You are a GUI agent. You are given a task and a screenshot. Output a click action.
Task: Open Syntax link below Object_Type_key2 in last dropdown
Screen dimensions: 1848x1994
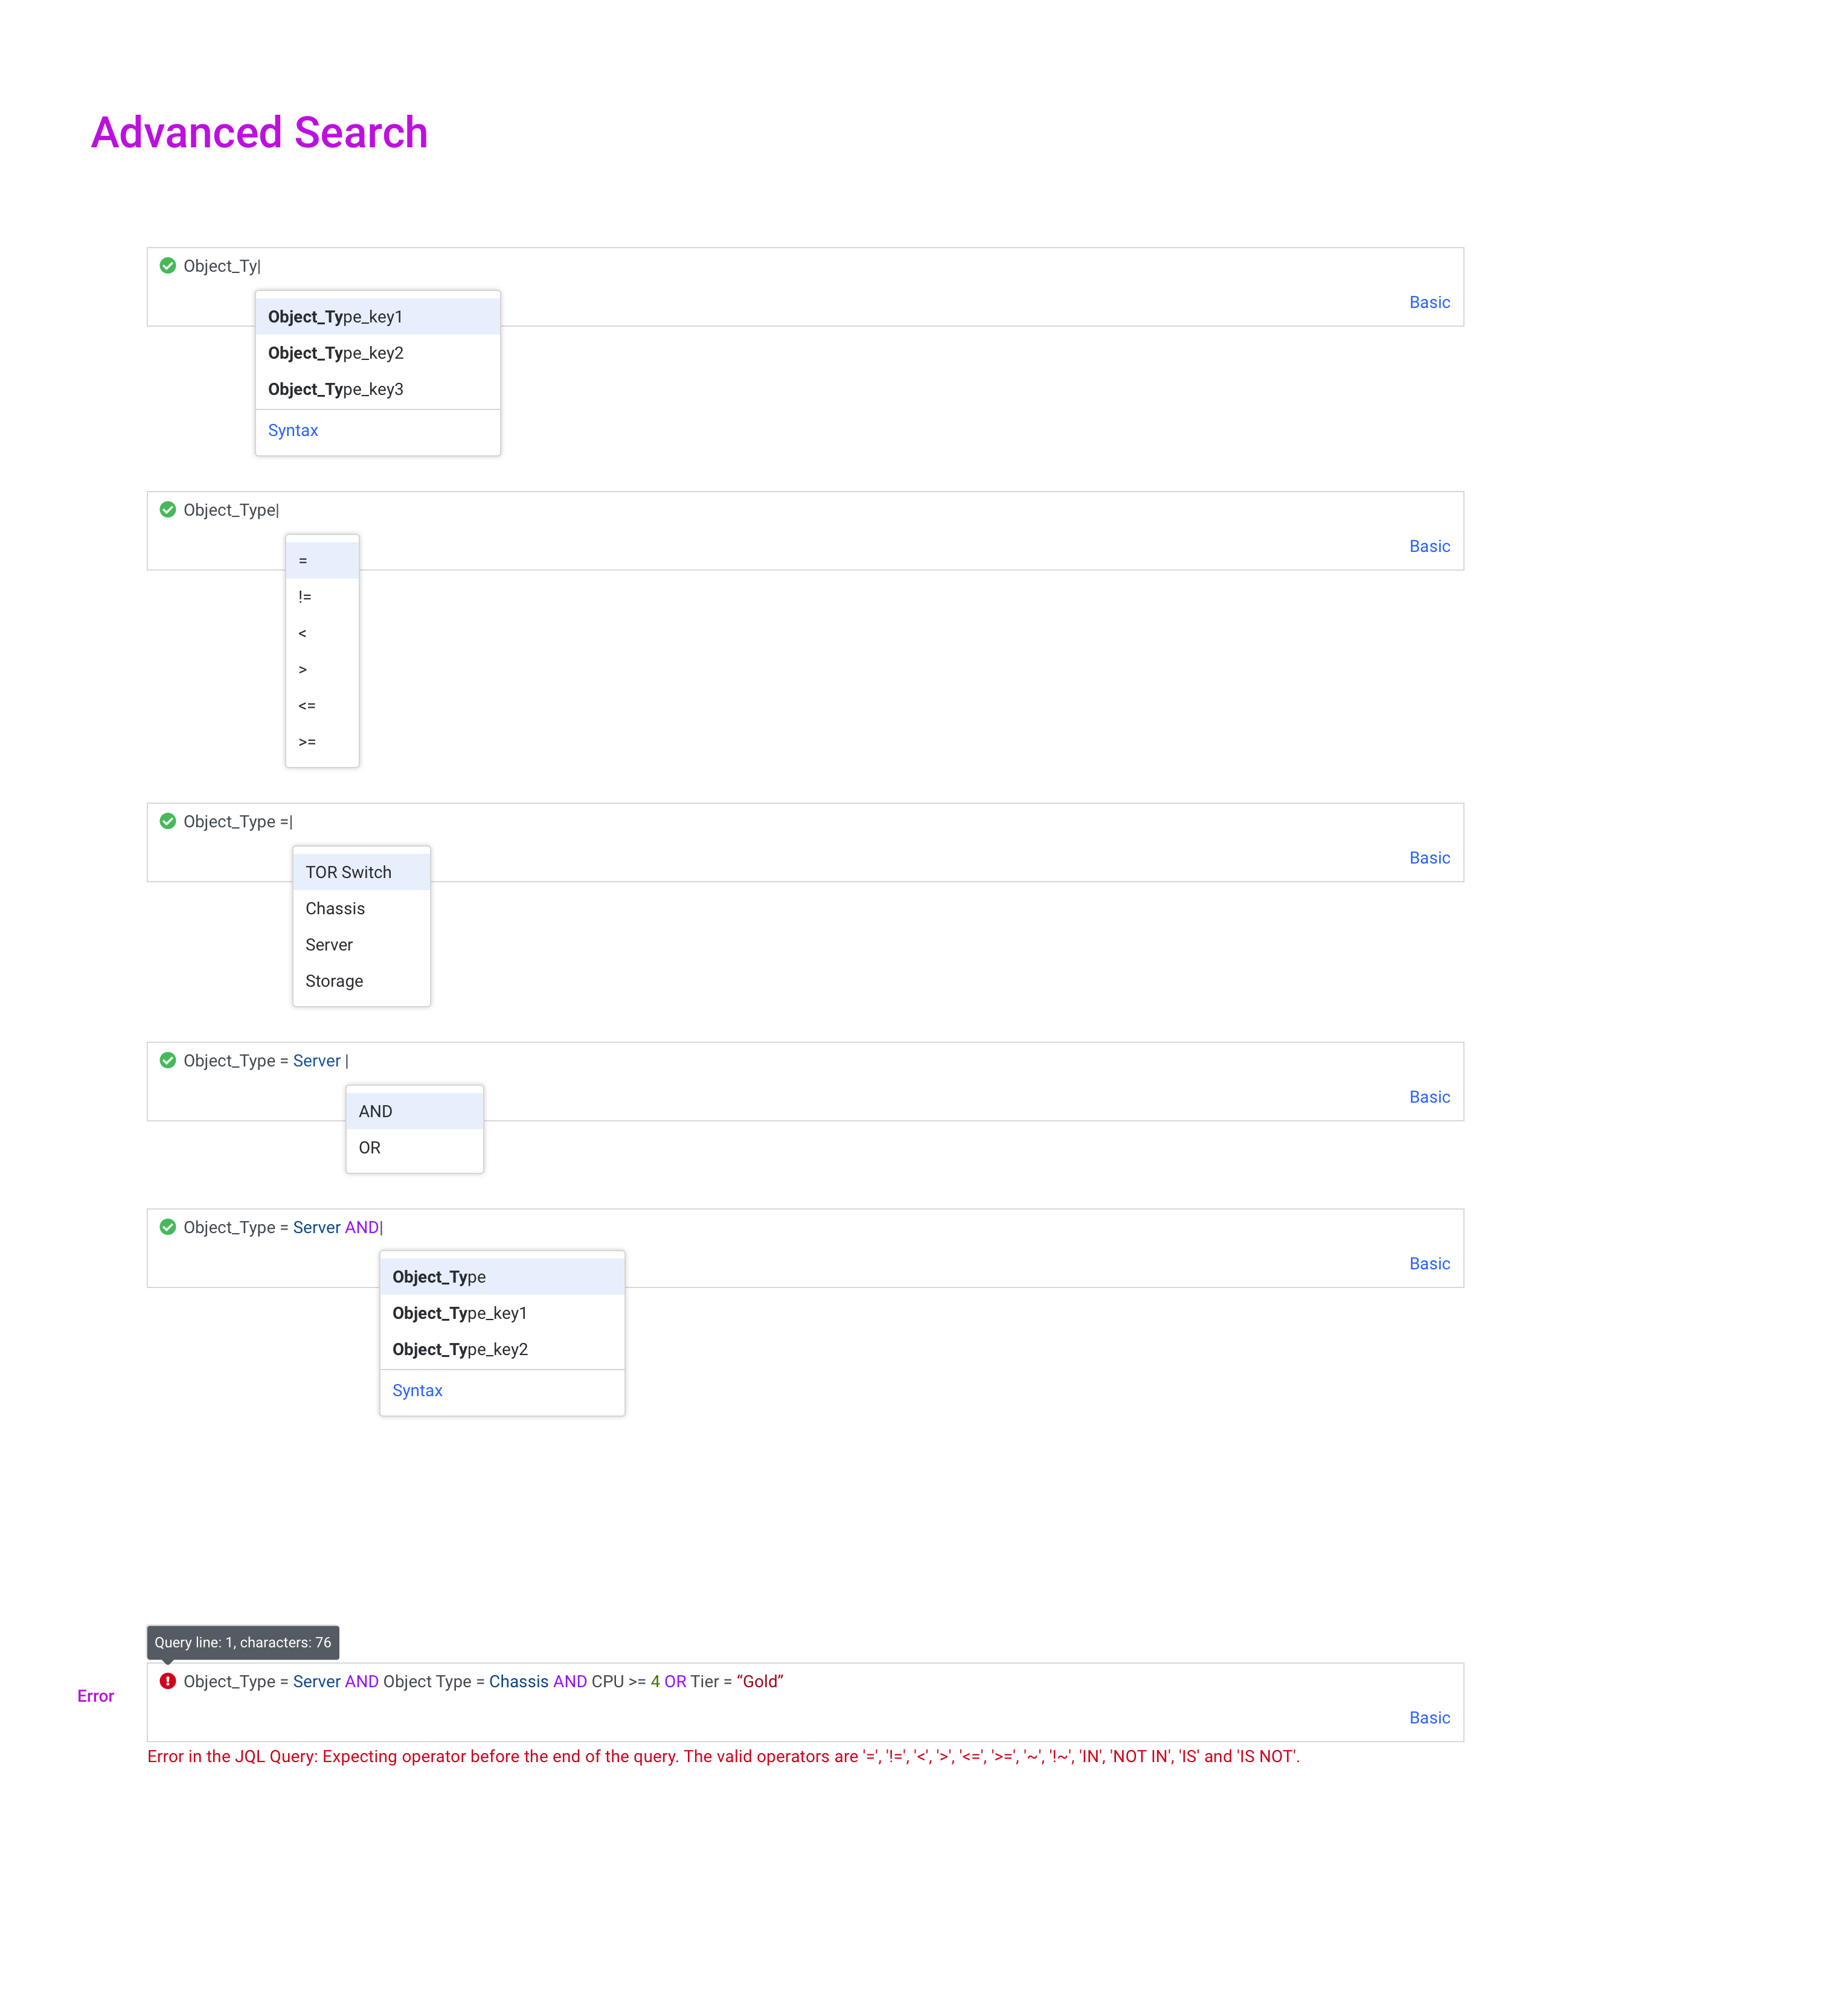(x=417, y=1390)
